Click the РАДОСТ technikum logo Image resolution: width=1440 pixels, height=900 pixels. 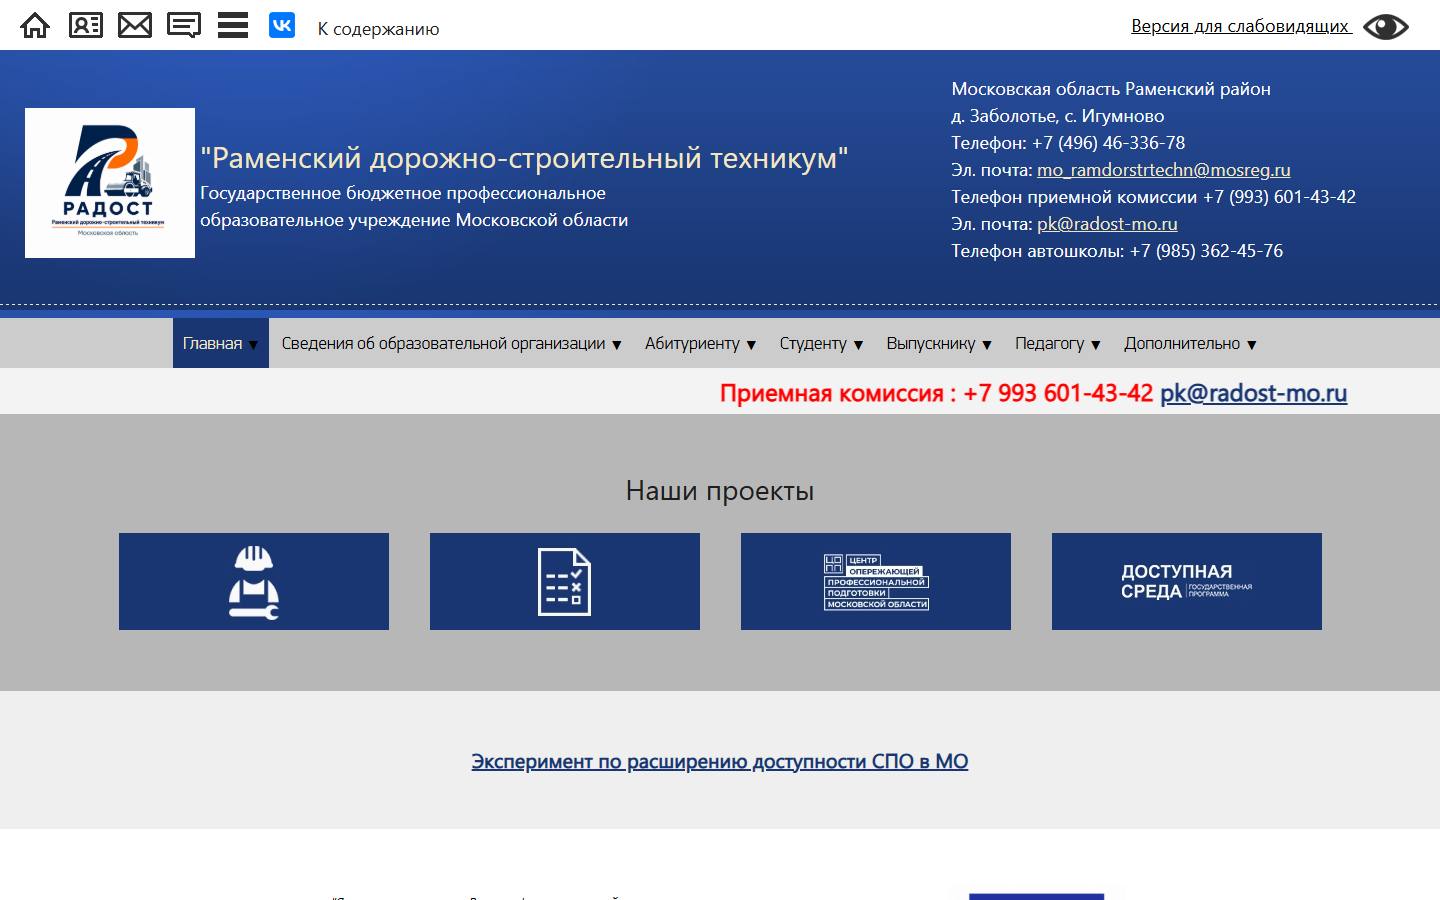(x=110, y=183)
